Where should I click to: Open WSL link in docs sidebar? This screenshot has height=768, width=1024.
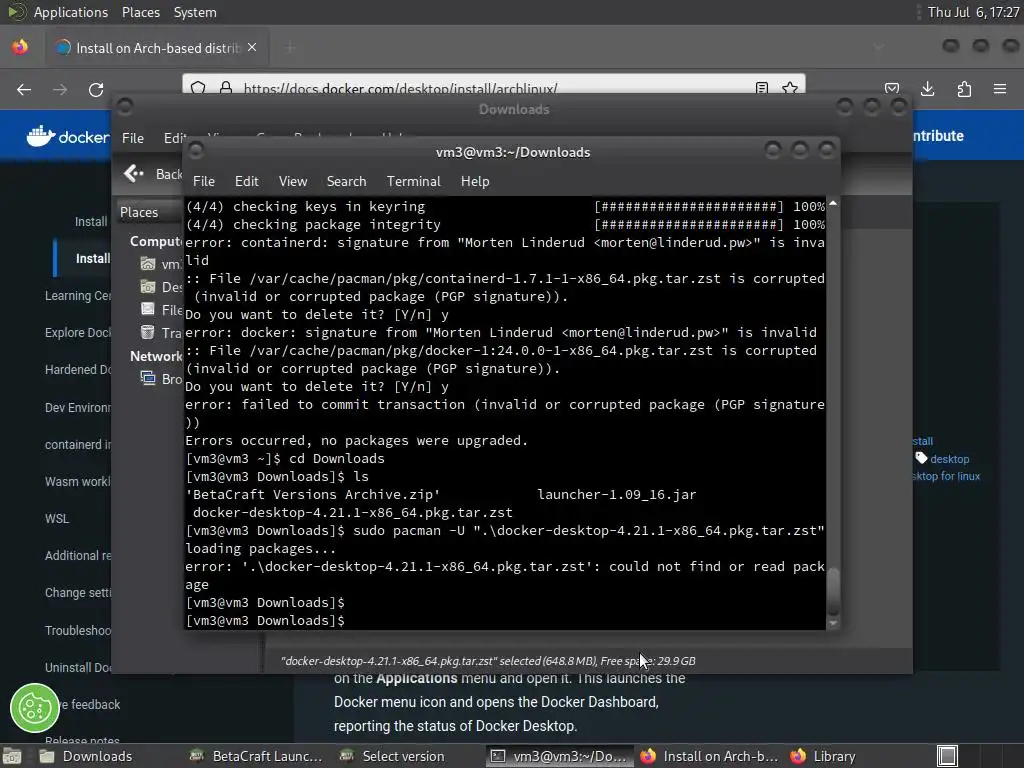coord(57,519)
